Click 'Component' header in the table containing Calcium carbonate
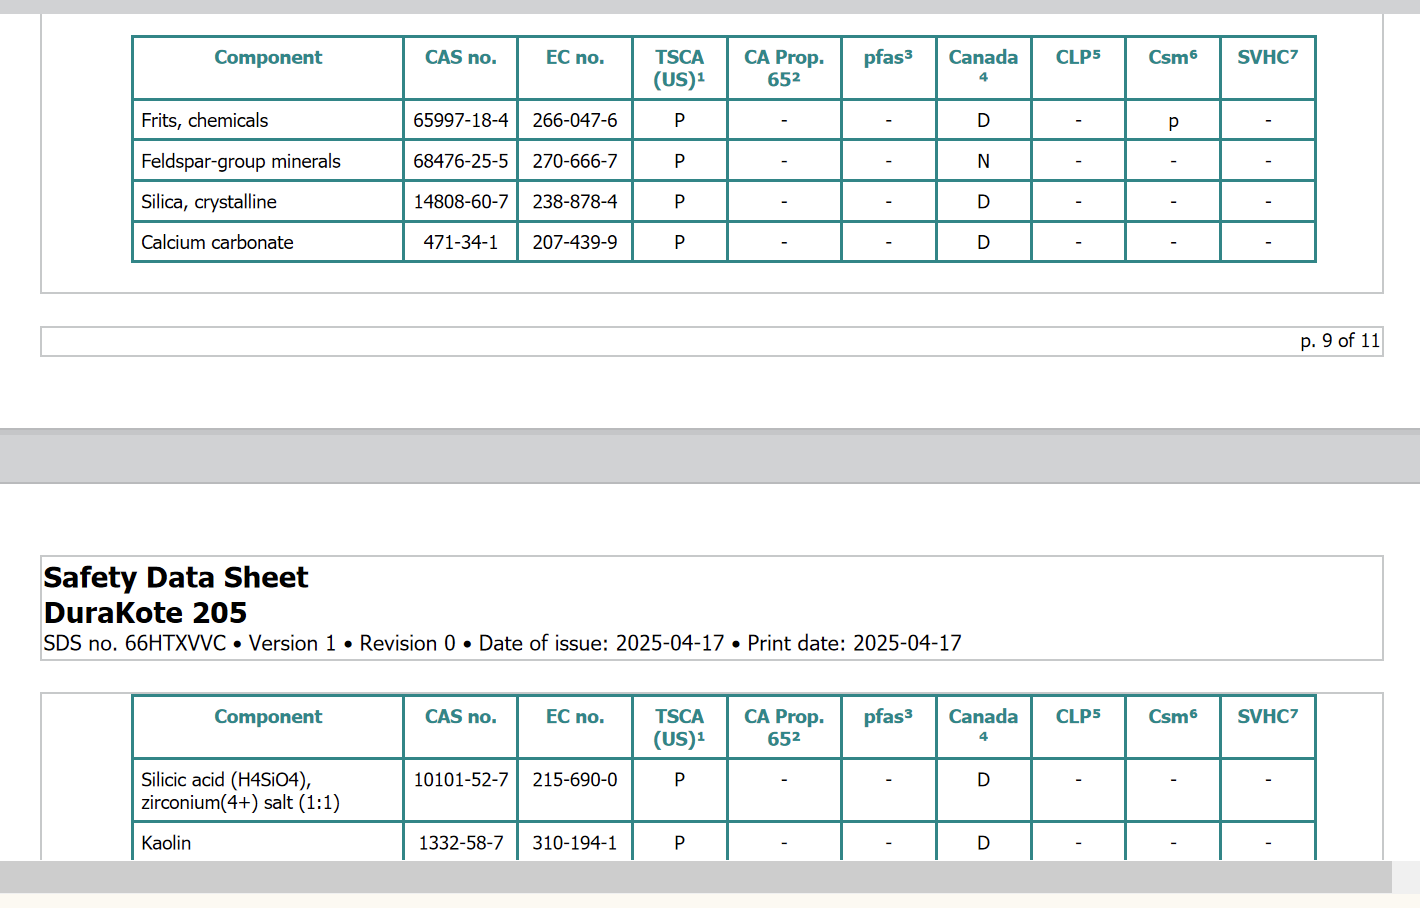This screenshot has height=908, width=1420. coord(268,57)
